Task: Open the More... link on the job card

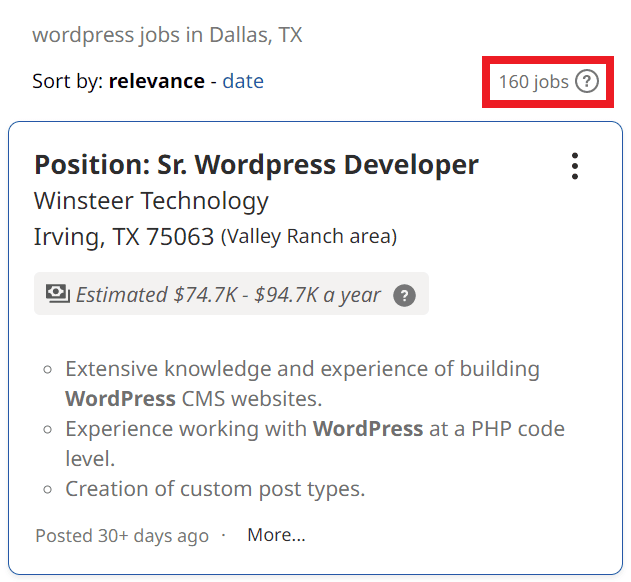Action: pyautogui.click(x=276, y=535)
